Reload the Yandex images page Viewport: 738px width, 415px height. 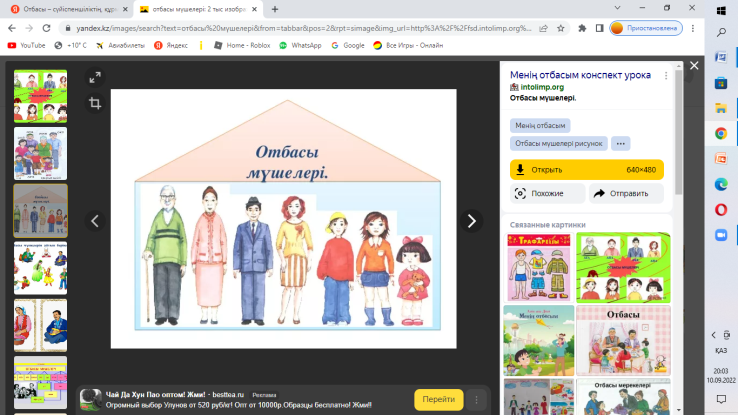pyautogui.click(x=46, y=28)
